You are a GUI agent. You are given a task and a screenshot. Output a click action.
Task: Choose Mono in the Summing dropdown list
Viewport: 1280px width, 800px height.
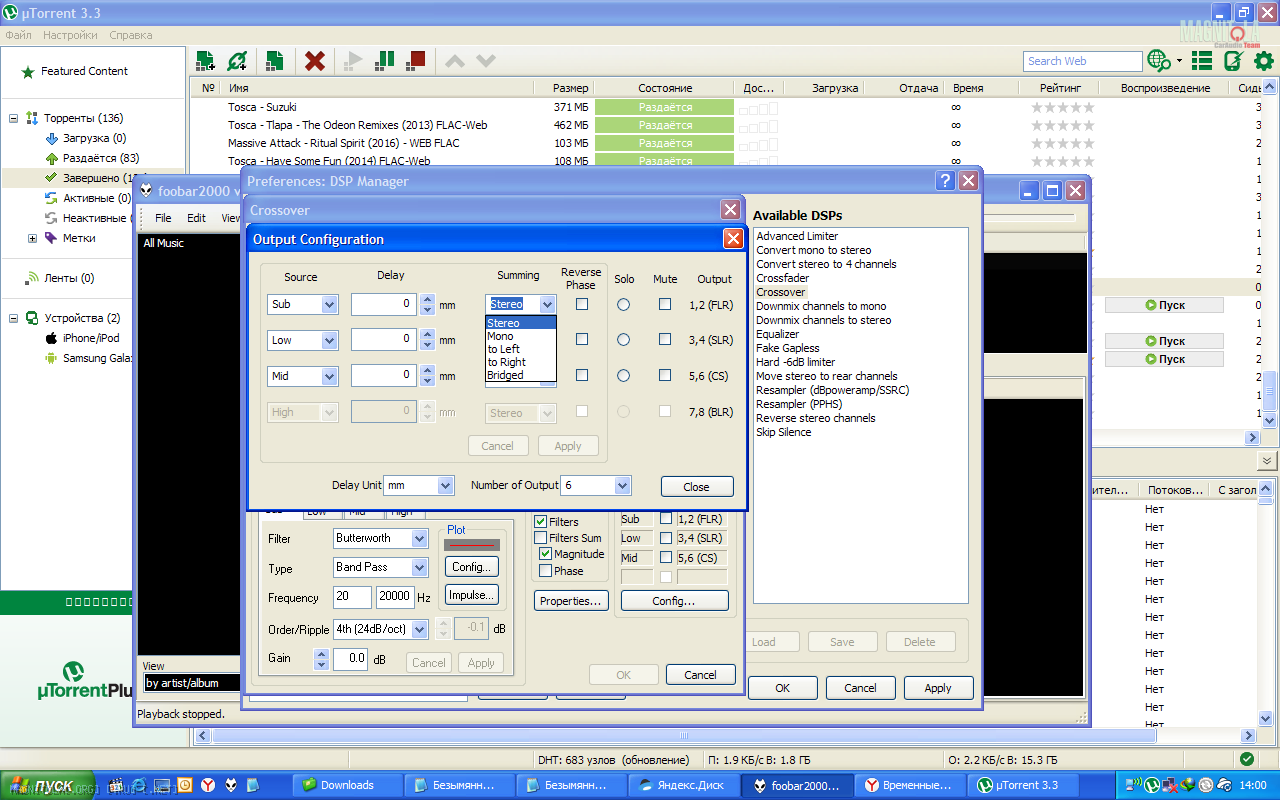pos(520,336)
